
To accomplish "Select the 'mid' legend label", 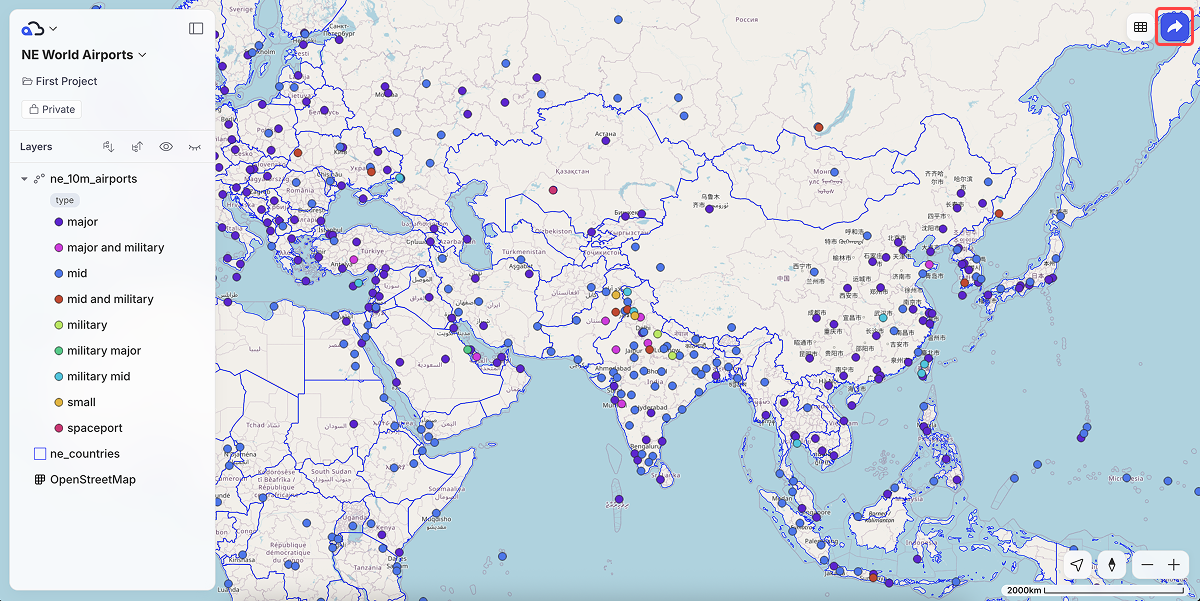I will point(77,273).
